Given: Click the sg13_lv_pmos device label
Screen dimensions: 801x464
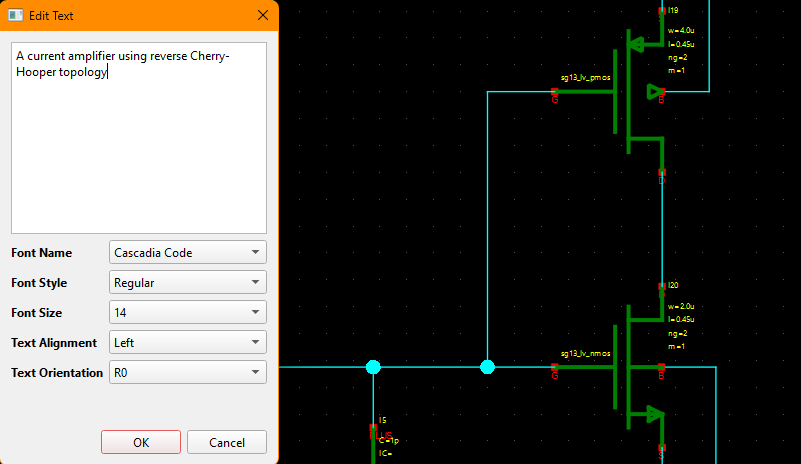Looking at the screenshot, I should (x=586, y=77).
